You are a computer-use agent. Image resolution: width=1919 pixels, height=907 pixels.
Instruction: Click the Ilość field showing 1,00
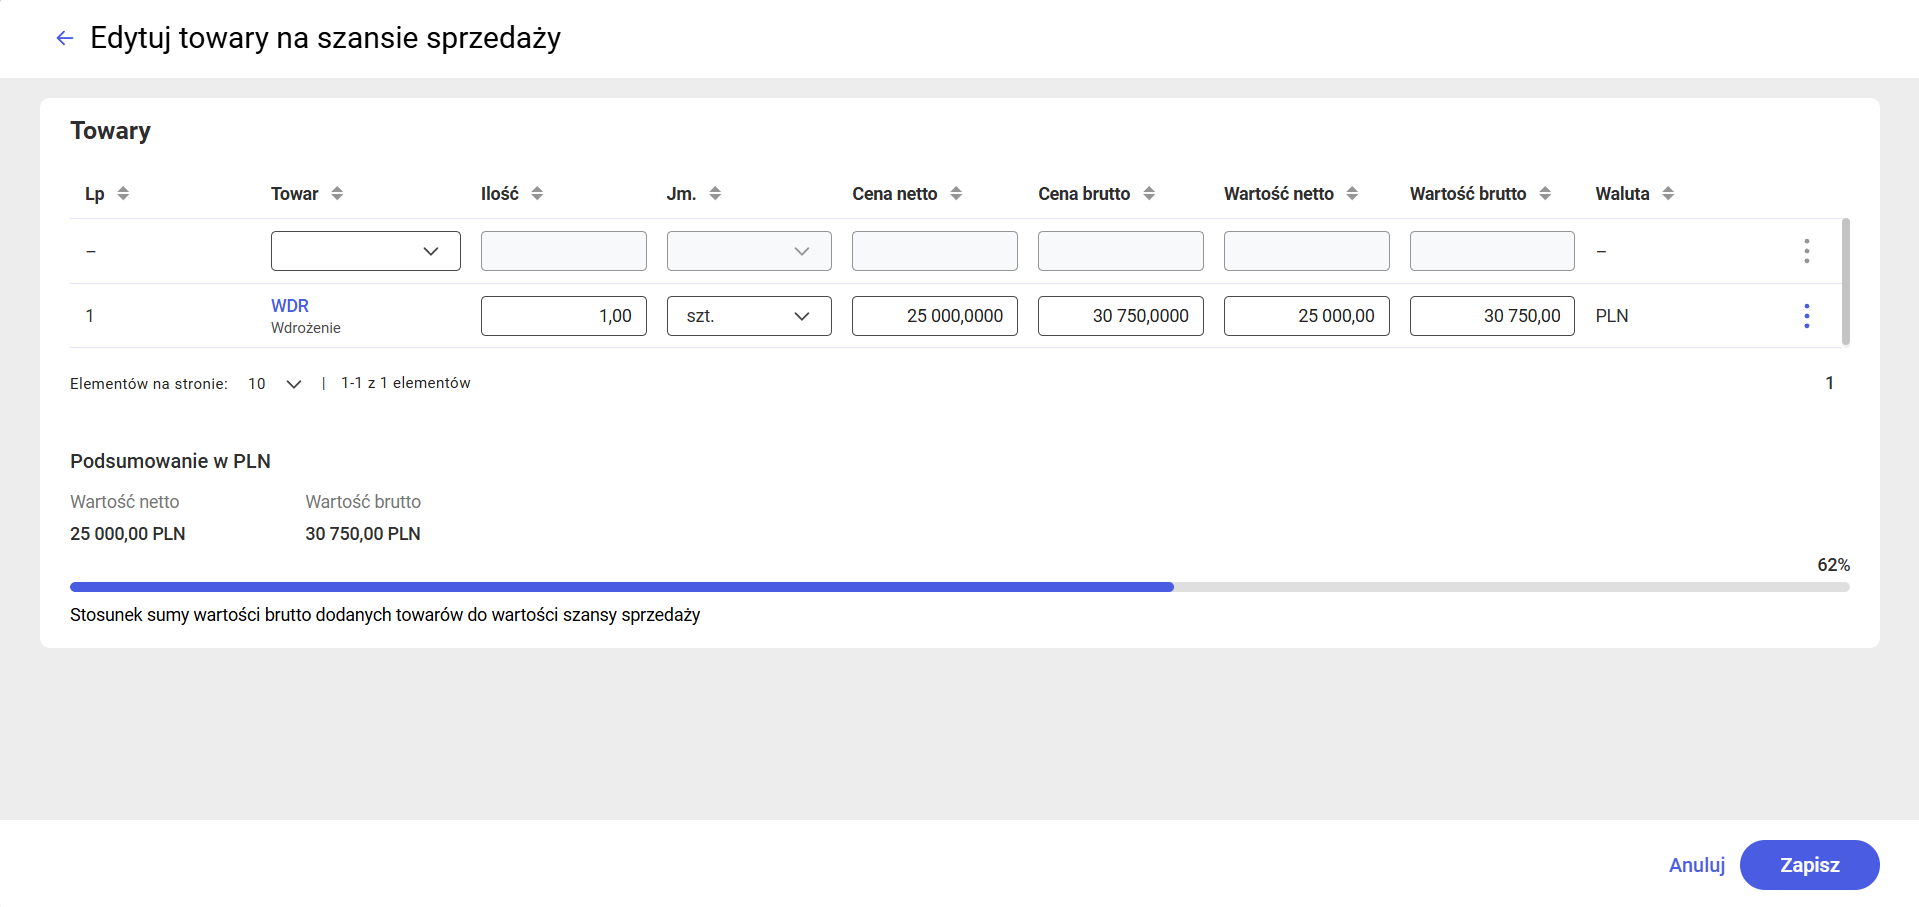point(564,316)
